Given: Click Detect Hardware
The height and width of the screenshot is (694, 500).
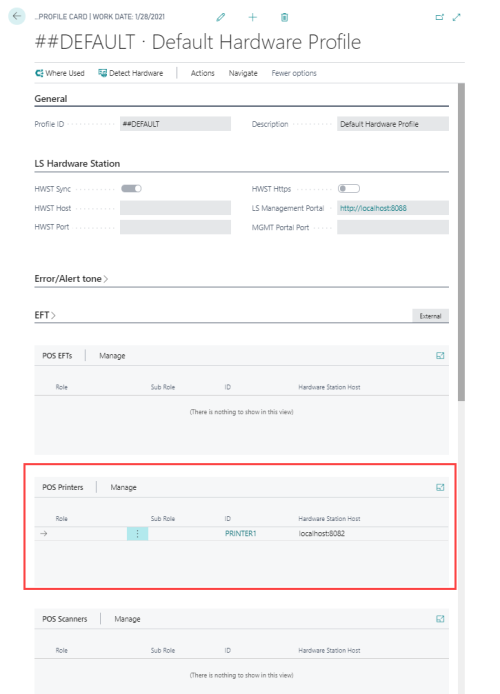Looking at the screenshot, I should pos(131,73).
